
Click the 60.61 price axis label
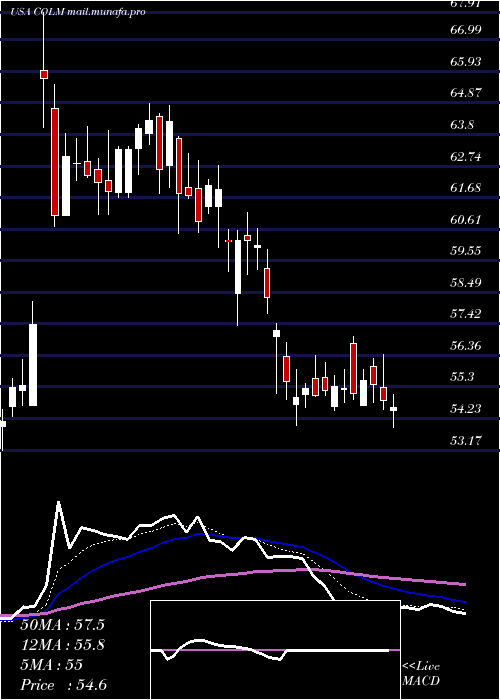(466, 220)
